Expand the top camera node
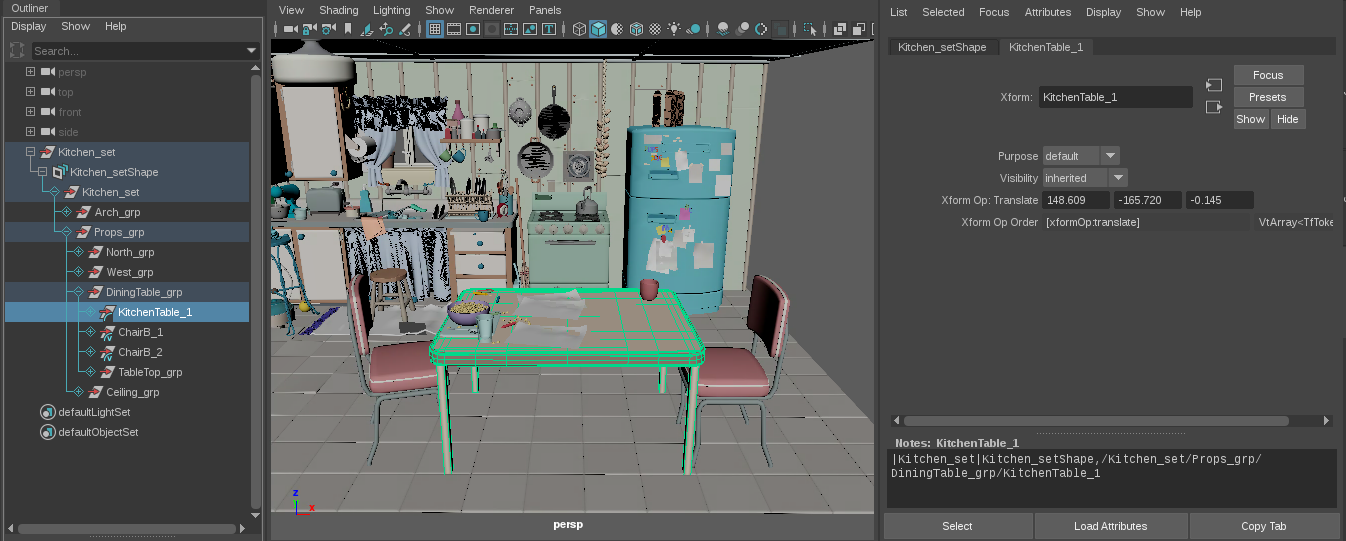The height and width of the screenshot is (541, 1346). 30,92
